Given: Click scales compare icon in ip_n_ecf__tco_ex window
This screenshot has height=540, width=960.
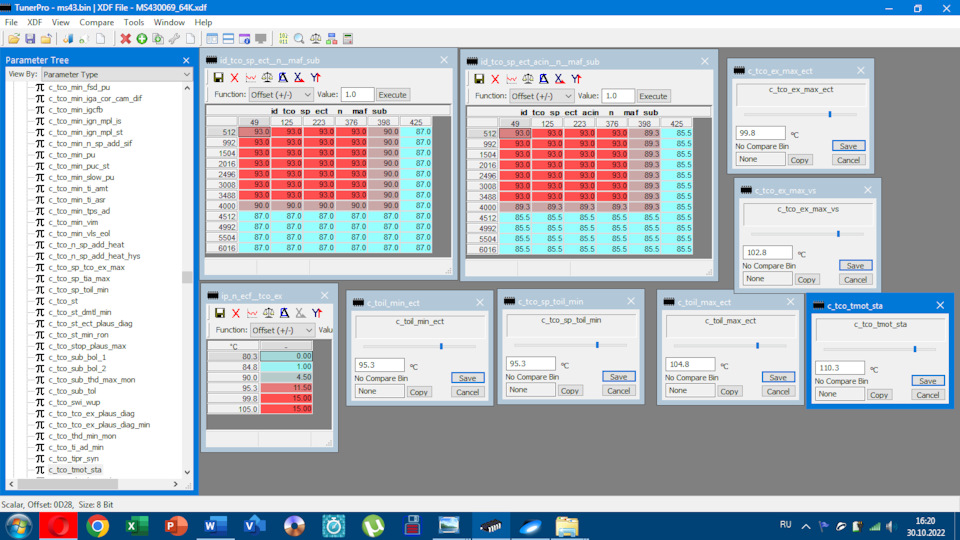Looking at the screenshot, I should click(268, 313).
